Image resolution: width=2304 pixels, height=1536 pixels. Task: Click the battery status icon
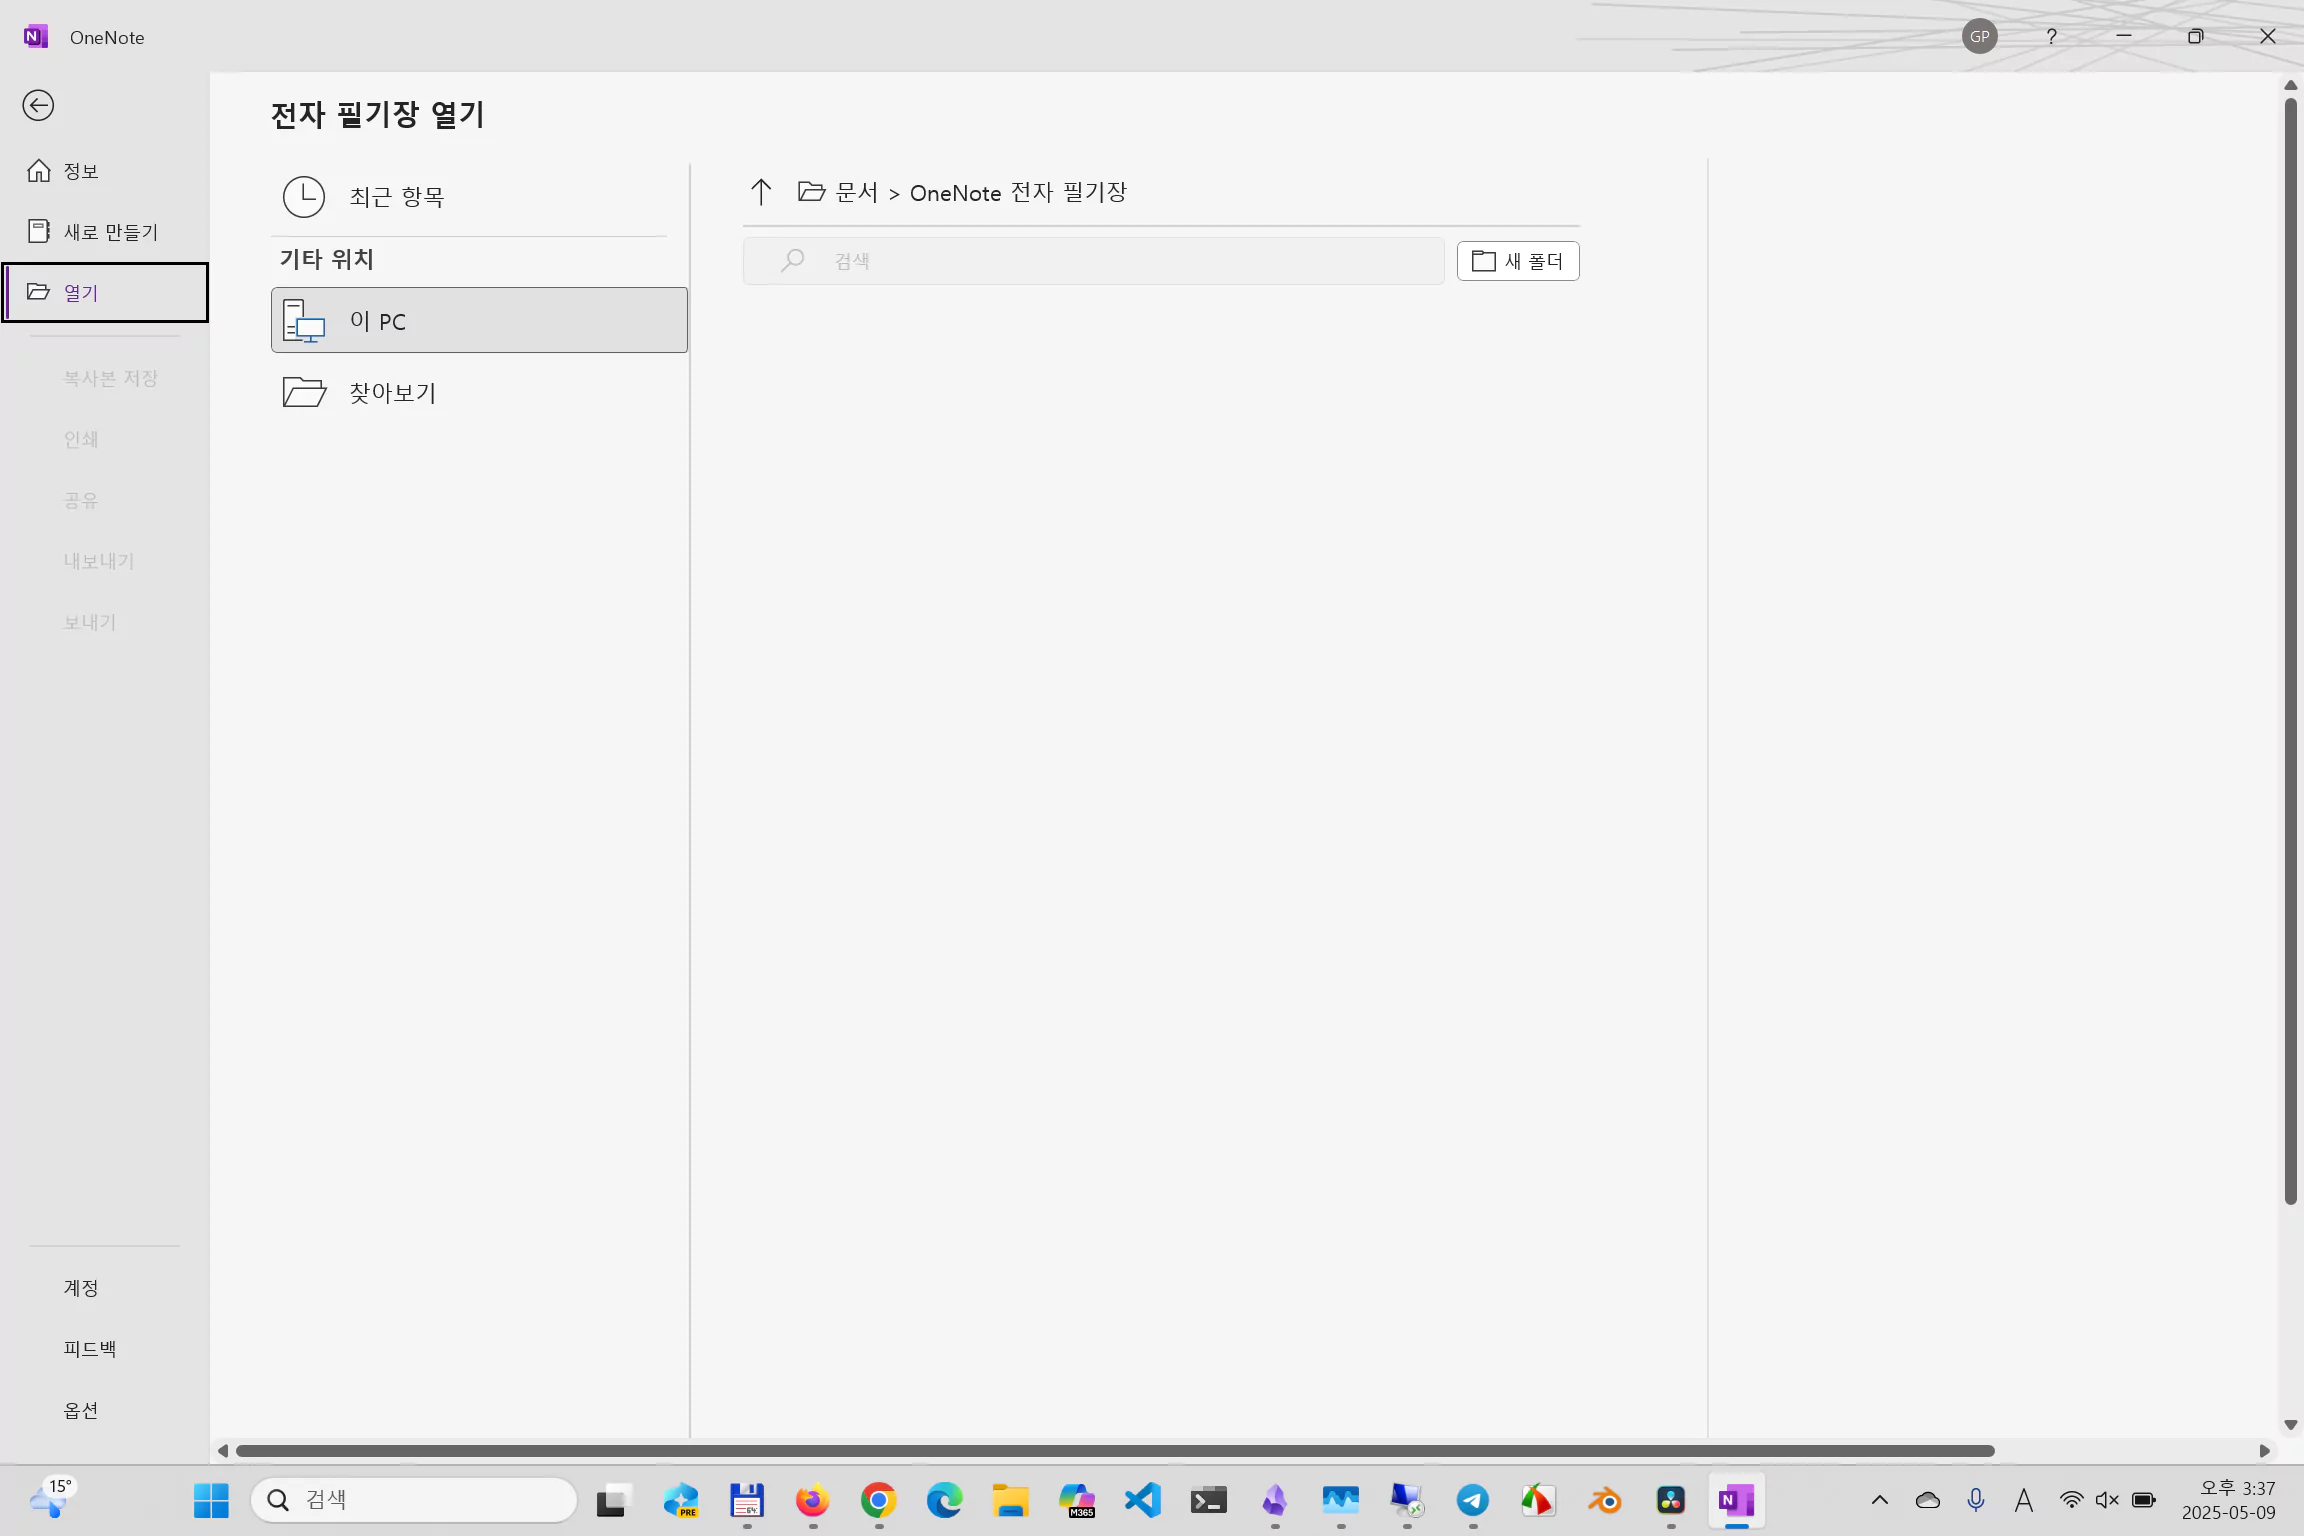pos(2143,1500)
